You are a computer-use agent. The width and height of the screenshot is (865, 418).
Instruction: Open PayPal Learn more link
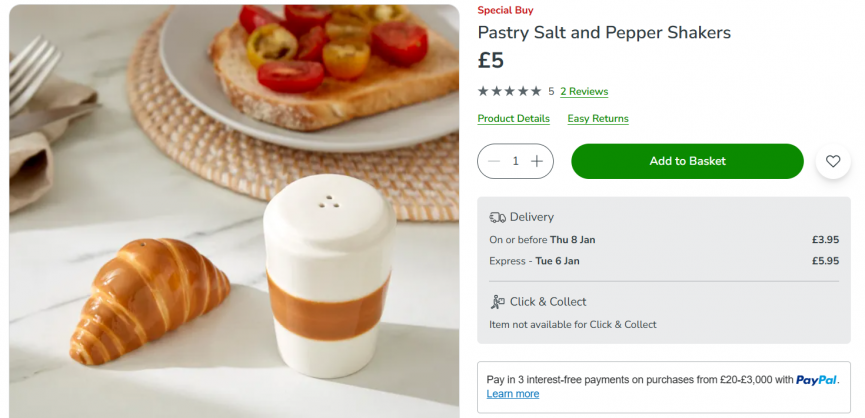pyautogui.click(x=513, y=394)
